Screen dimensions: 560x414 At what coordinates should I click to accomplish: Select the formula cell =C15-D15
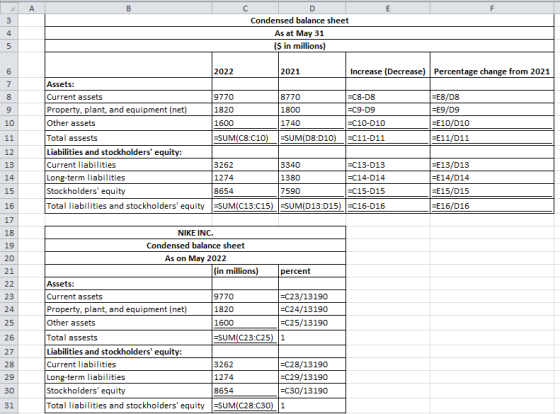tap(388, 191)
